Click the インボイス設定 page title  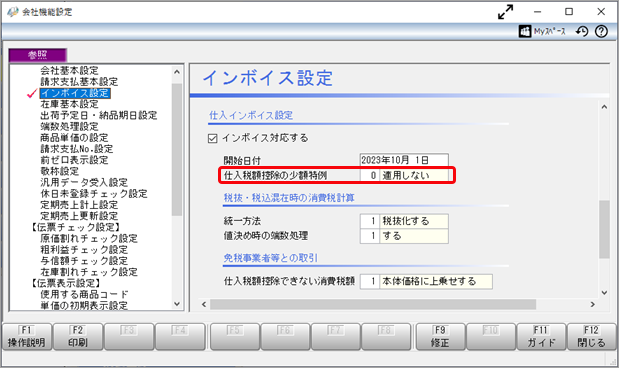tap(268, 78)
